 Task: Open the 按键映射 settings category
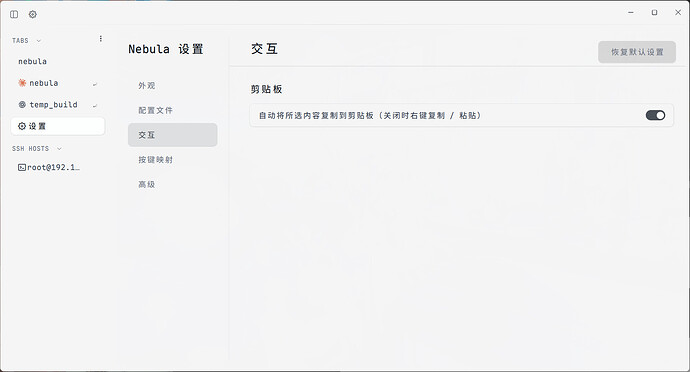click(x=172, y=159)
